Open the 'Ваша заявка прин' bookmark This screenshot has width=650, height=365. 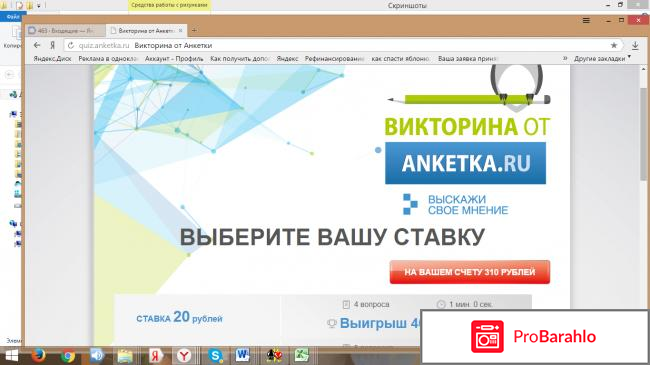tap(468, 59)
